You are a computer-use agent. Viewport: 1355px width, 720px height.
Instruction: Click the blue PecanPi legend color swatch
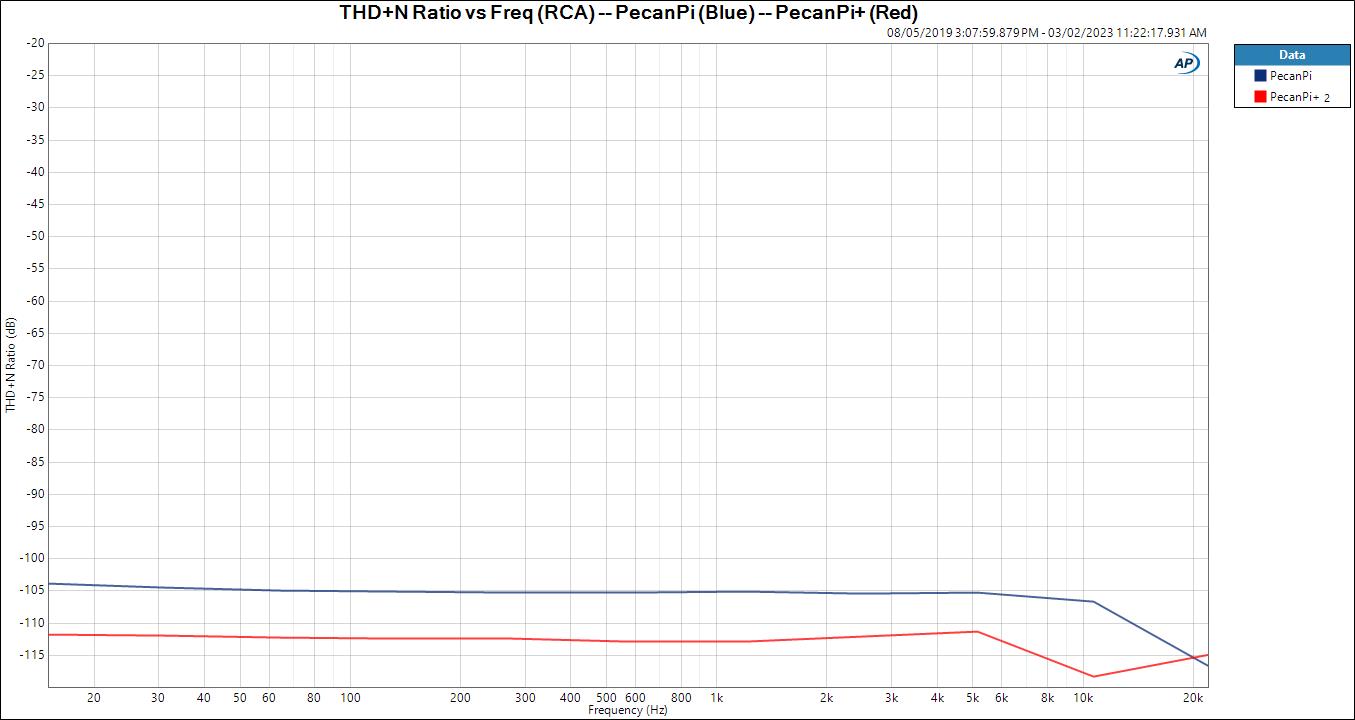(1260, 76)
